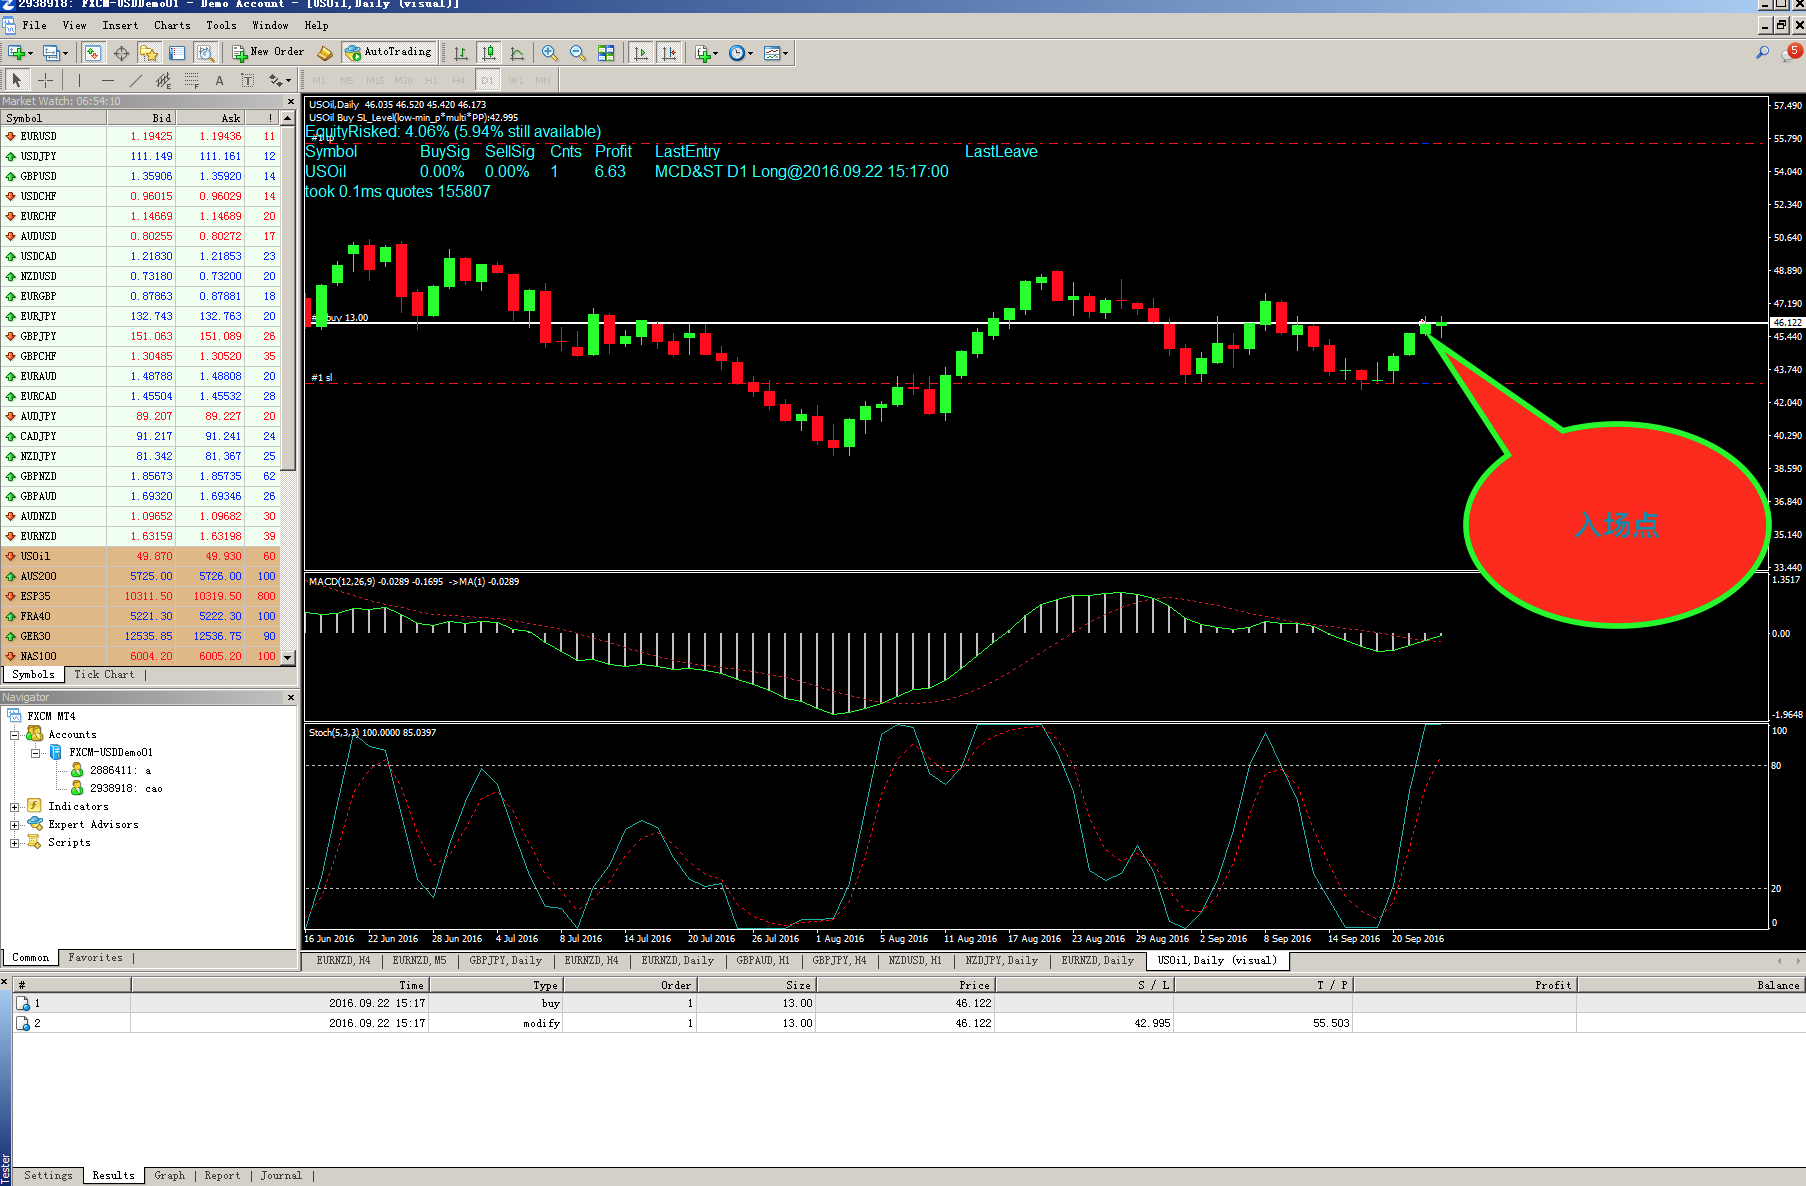Open the tester Report tab

click(x=222, y=1176)
